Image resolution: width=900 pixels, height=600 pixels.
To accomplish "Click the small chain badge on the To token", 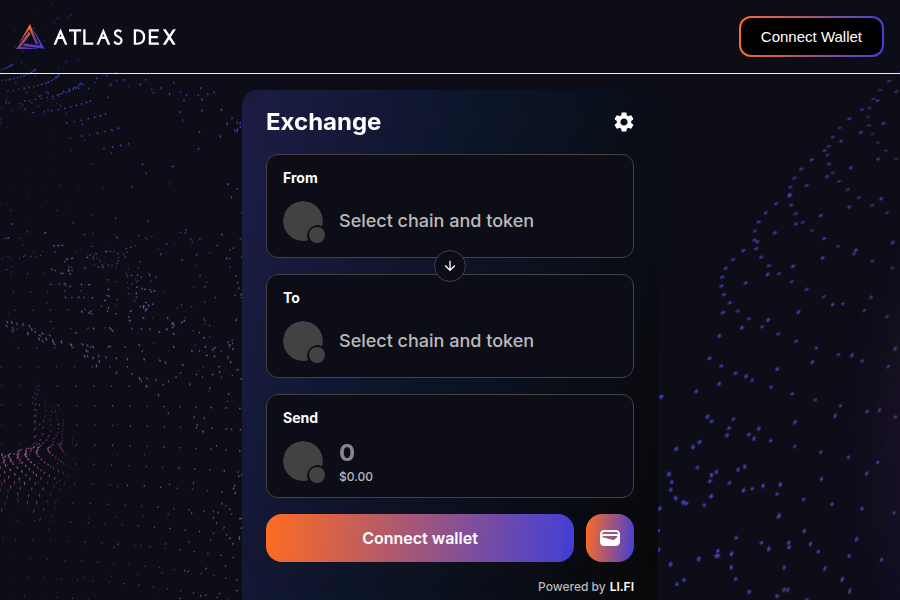I will pos(317,354).
